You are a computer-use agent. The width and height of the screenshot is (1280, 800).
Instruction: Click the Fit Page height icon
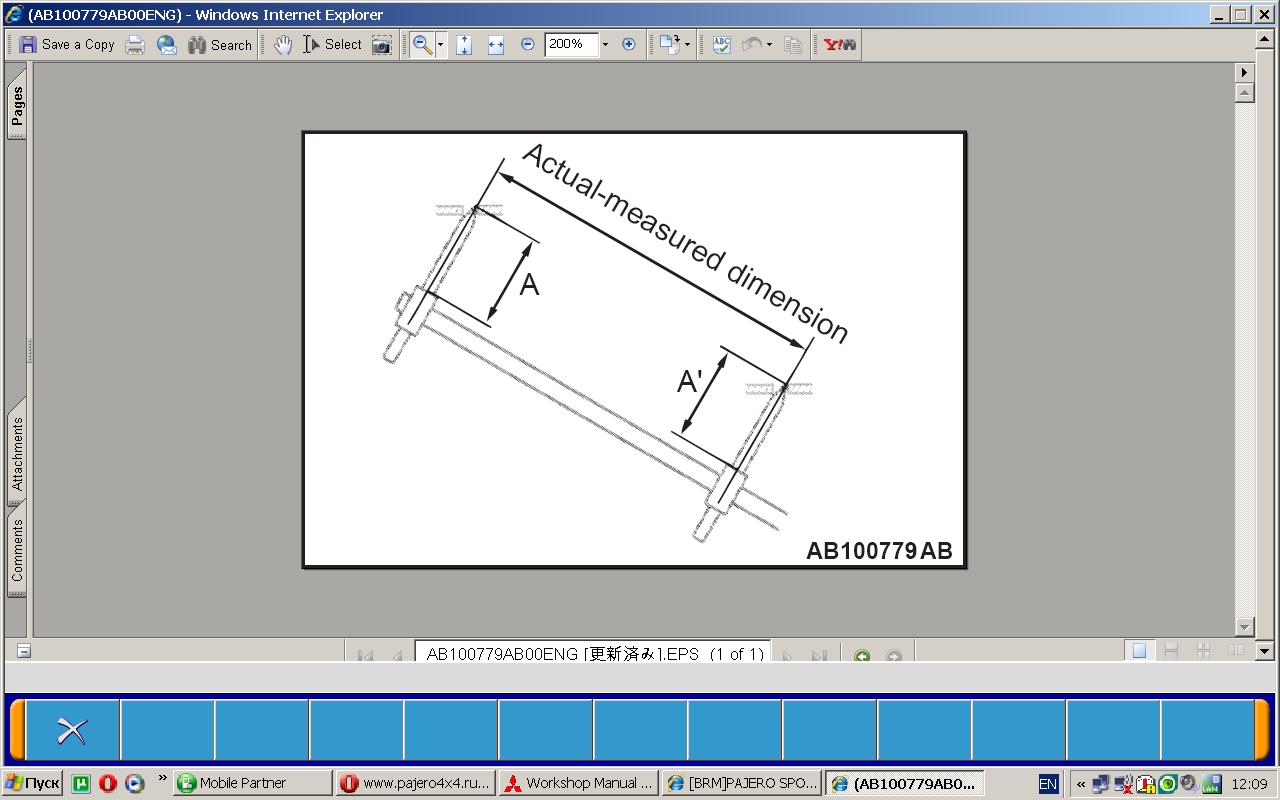pyautogui.click(x=464, y=44)
